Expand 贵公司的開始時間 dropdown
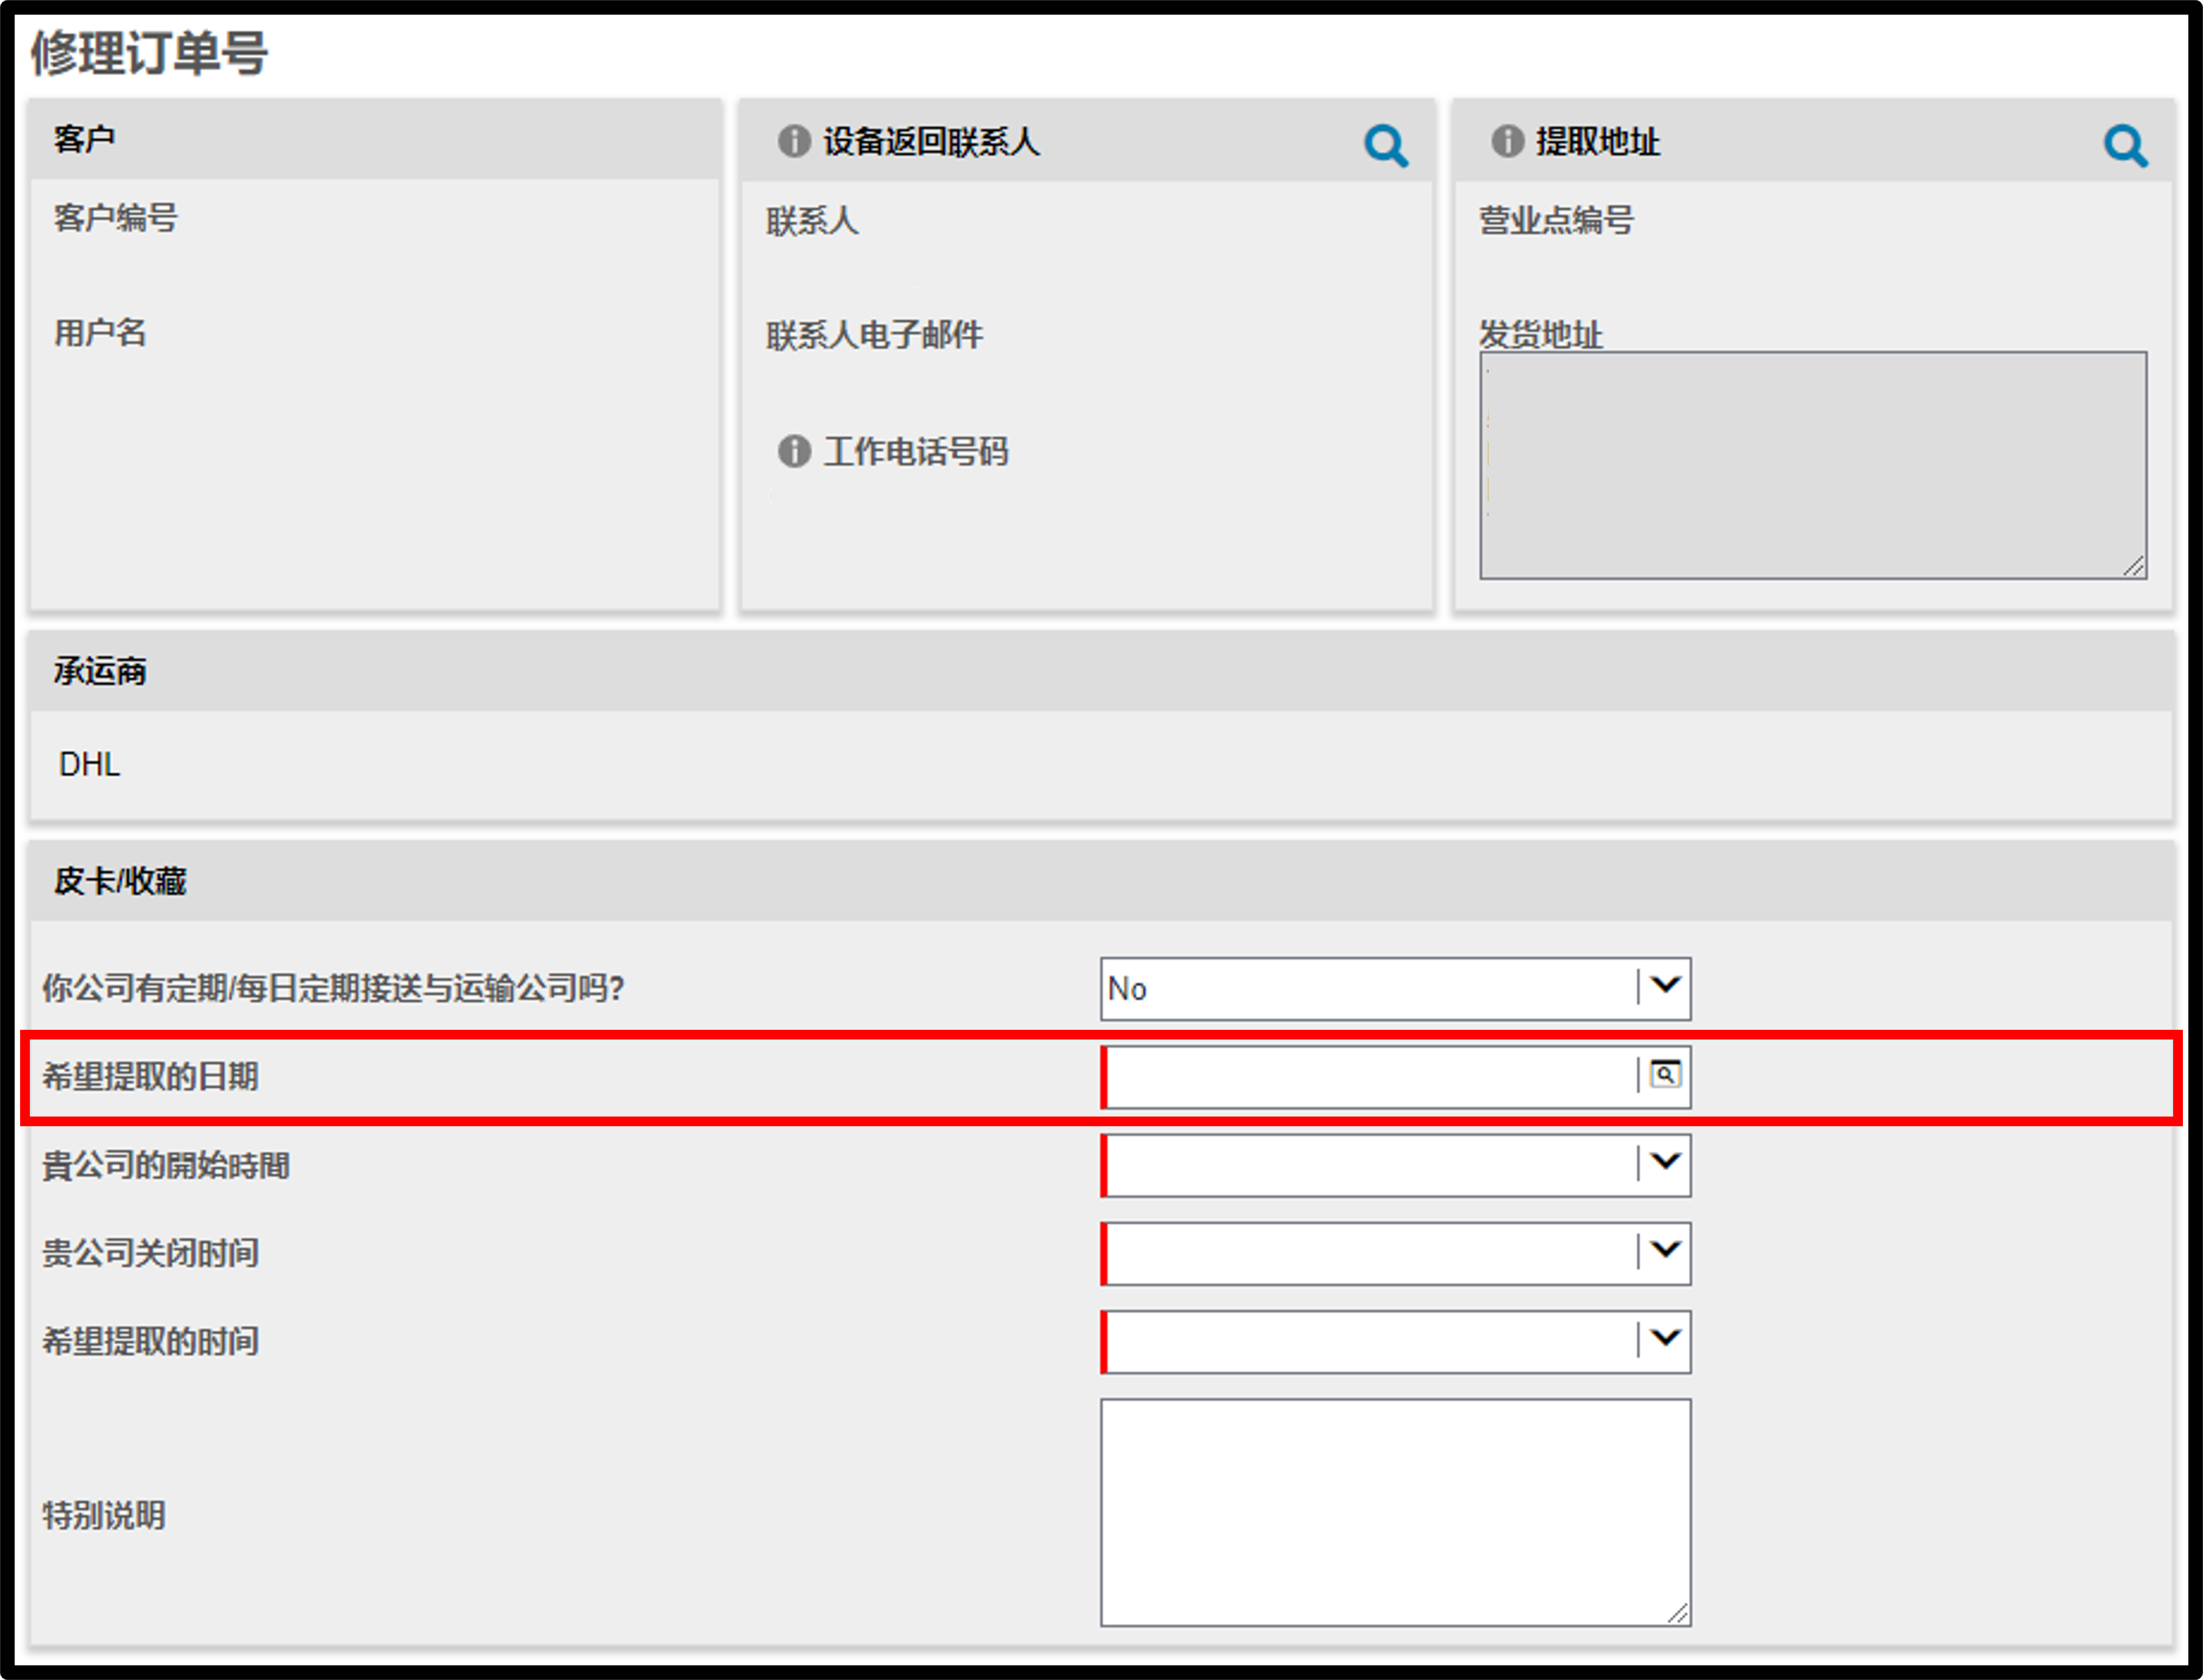Screen dimensions: 2203x1680 coord(1665,1162)
